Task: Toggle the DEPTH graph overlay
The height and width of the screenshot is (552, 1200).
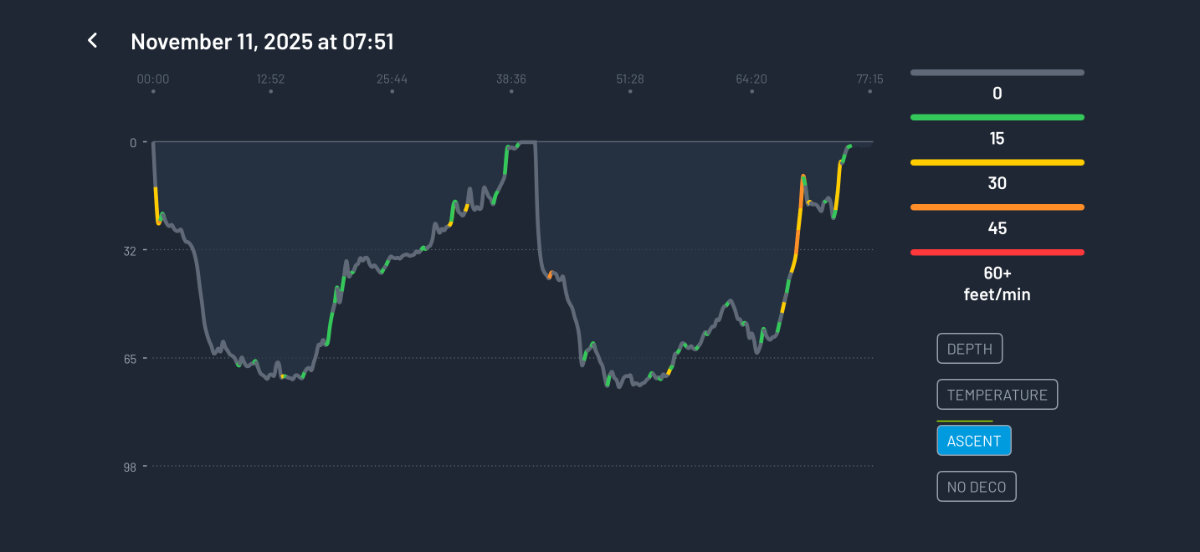Action: click(969, 349)
